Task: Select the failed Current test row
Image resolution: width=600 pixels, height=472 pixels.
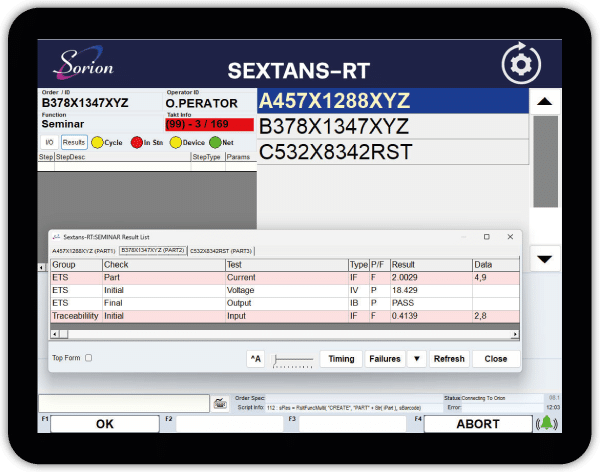Action: [285, 278]
